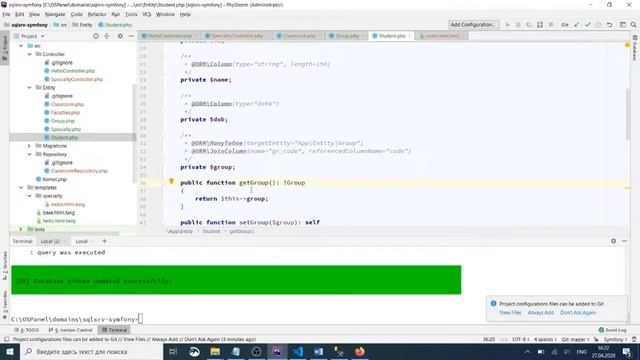Click Always Add link in notification

(541, 313)
